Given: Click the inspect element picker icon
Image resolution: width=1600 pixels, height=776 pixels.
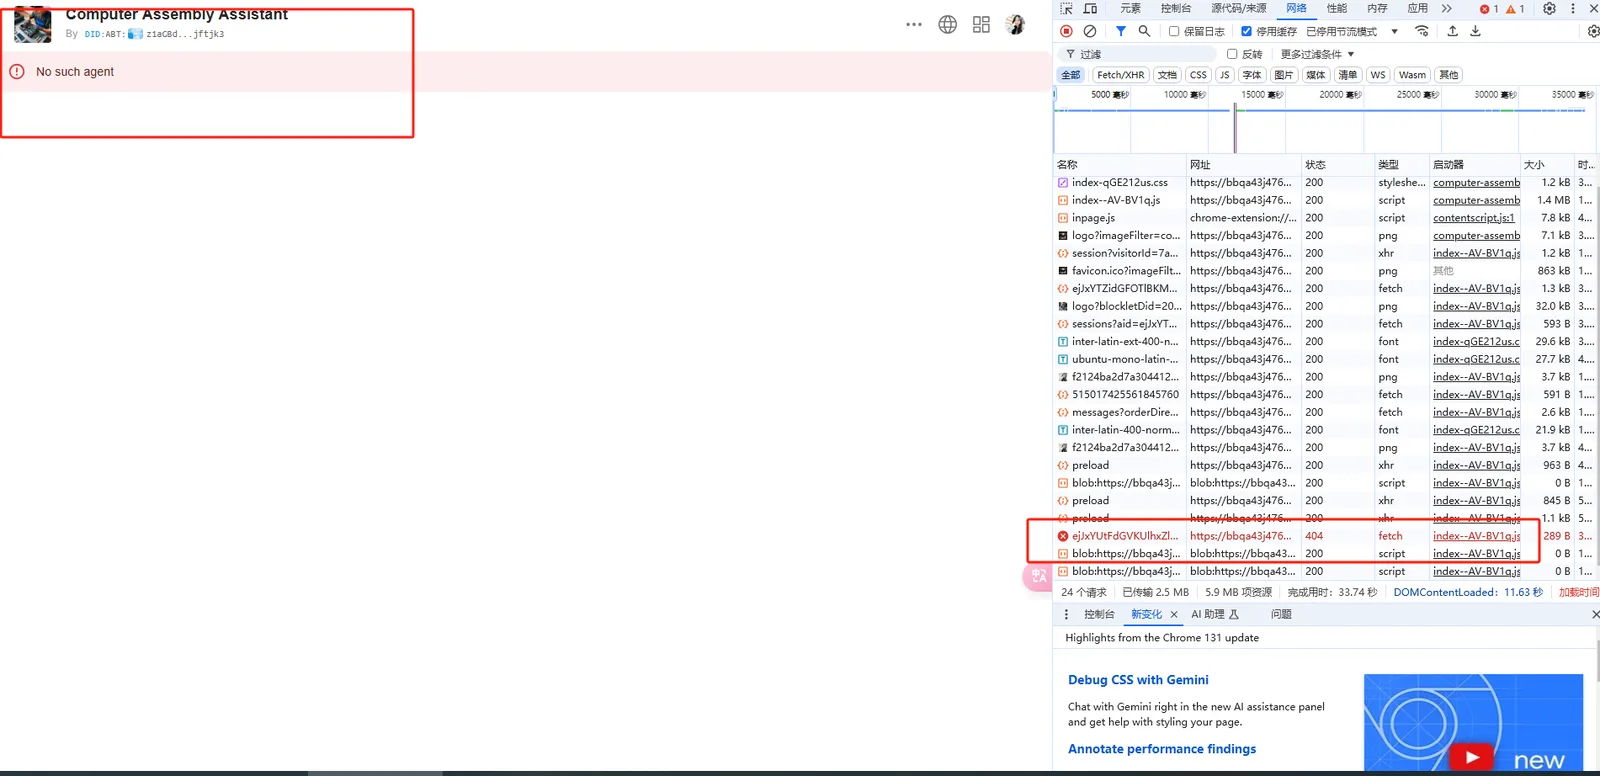Looking at the screenshot, I should tap(1066, 8).
